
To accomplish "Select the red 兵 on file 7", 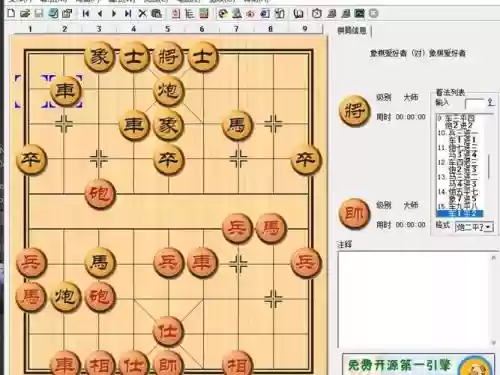I will (237, 228).
